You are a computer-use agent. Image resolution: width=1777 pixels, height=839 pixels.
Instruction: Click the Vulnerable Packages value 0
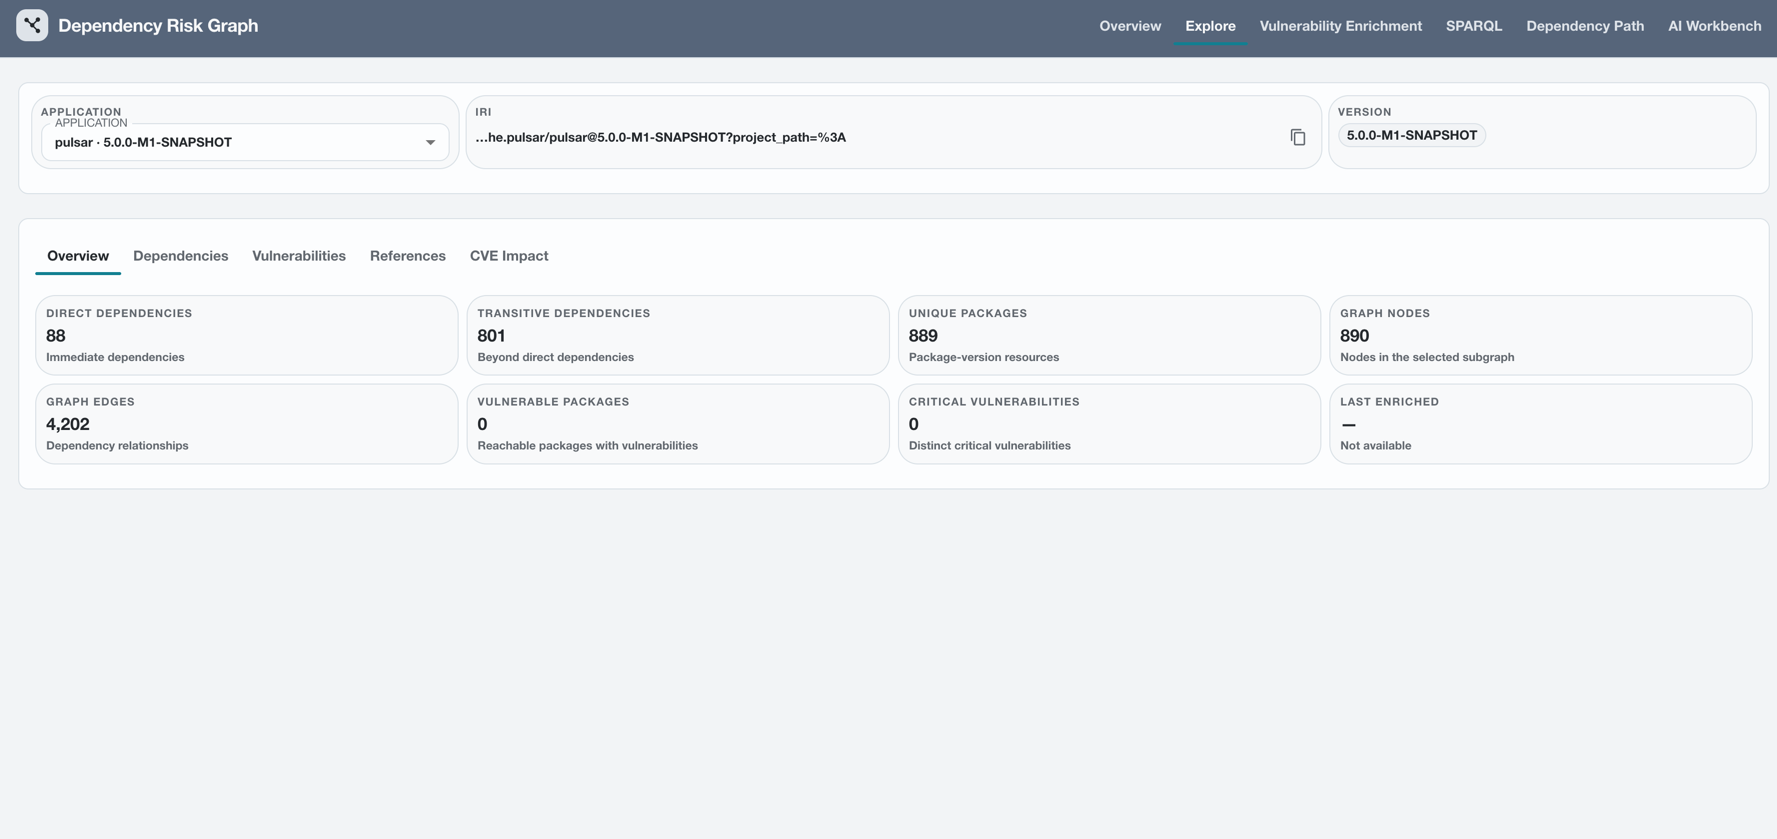tap(482, 424)
